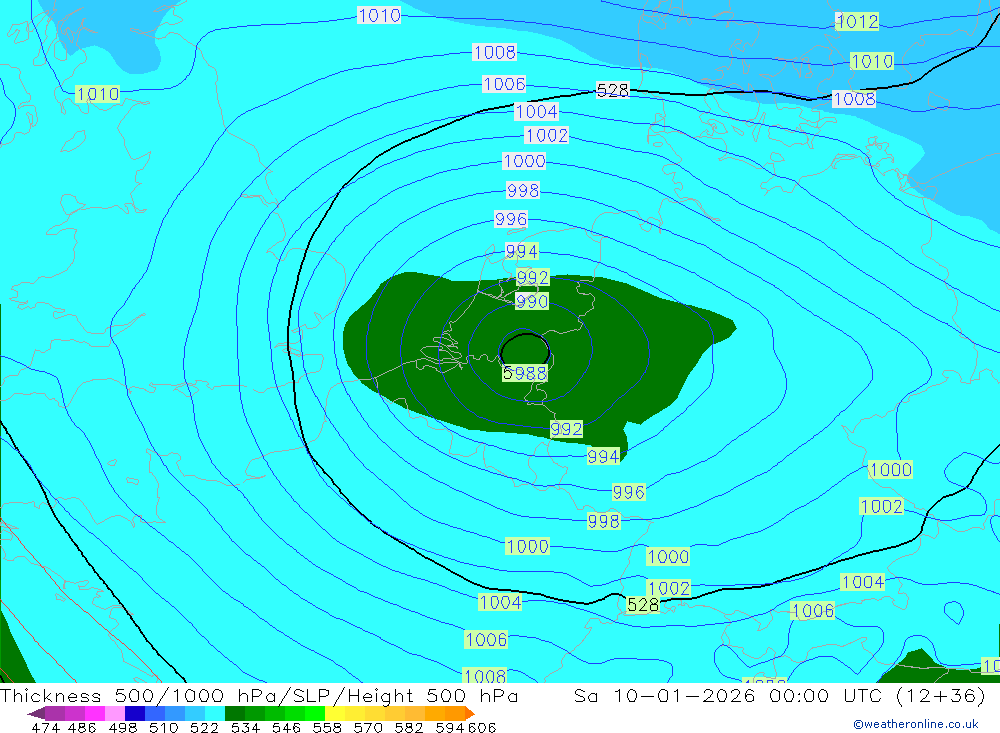Image resolution: width=1000 pixels, height=733 pixels.
Task: Click the 1010 label at top center
Action: [x=379, y=15]
